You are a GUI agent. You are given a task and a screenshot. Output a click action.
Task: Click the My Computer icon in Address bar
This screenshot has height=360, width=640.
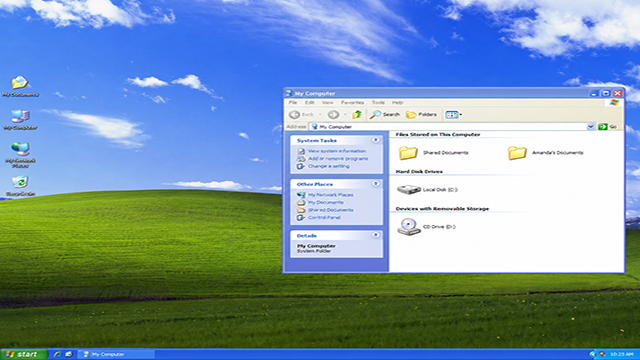click(314, 127)
